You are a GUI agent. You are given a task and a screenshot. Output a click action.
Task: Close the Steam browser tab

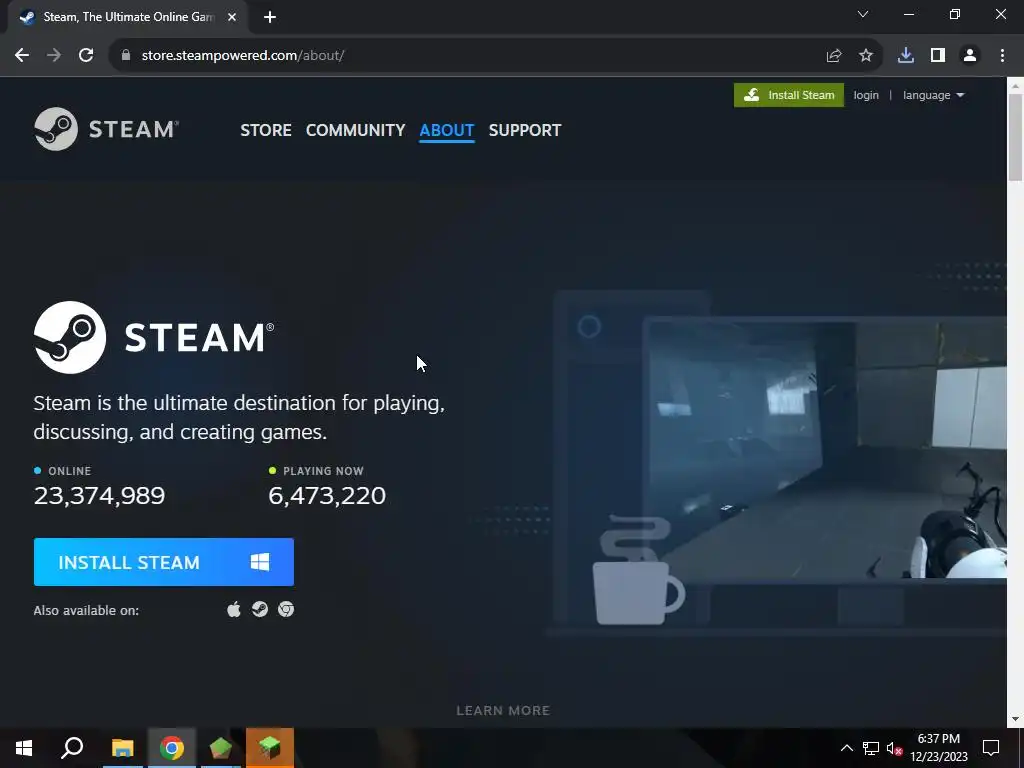pyautogui.click(x=232, y=17)
